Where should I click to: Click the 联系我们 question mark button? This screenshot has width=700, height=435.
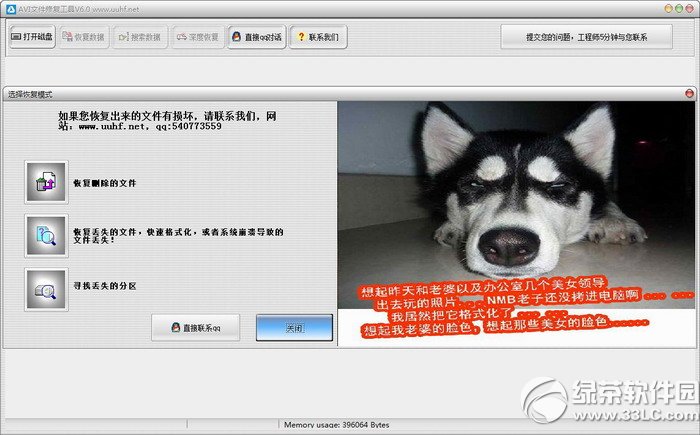click(318, 37)
